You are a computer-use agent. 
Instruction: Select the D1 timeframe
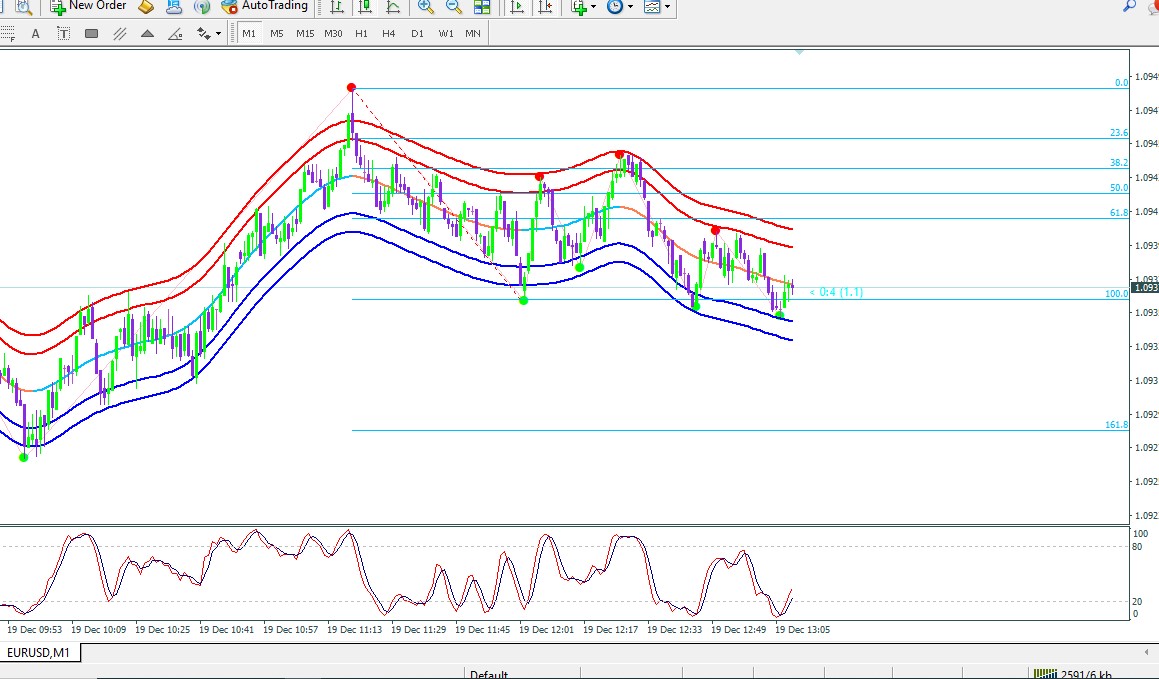coord(417,33)
